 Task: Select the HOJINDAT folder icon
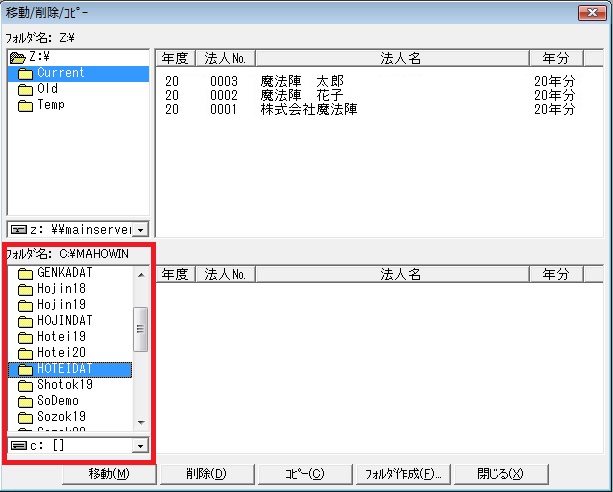pos(26,321)
